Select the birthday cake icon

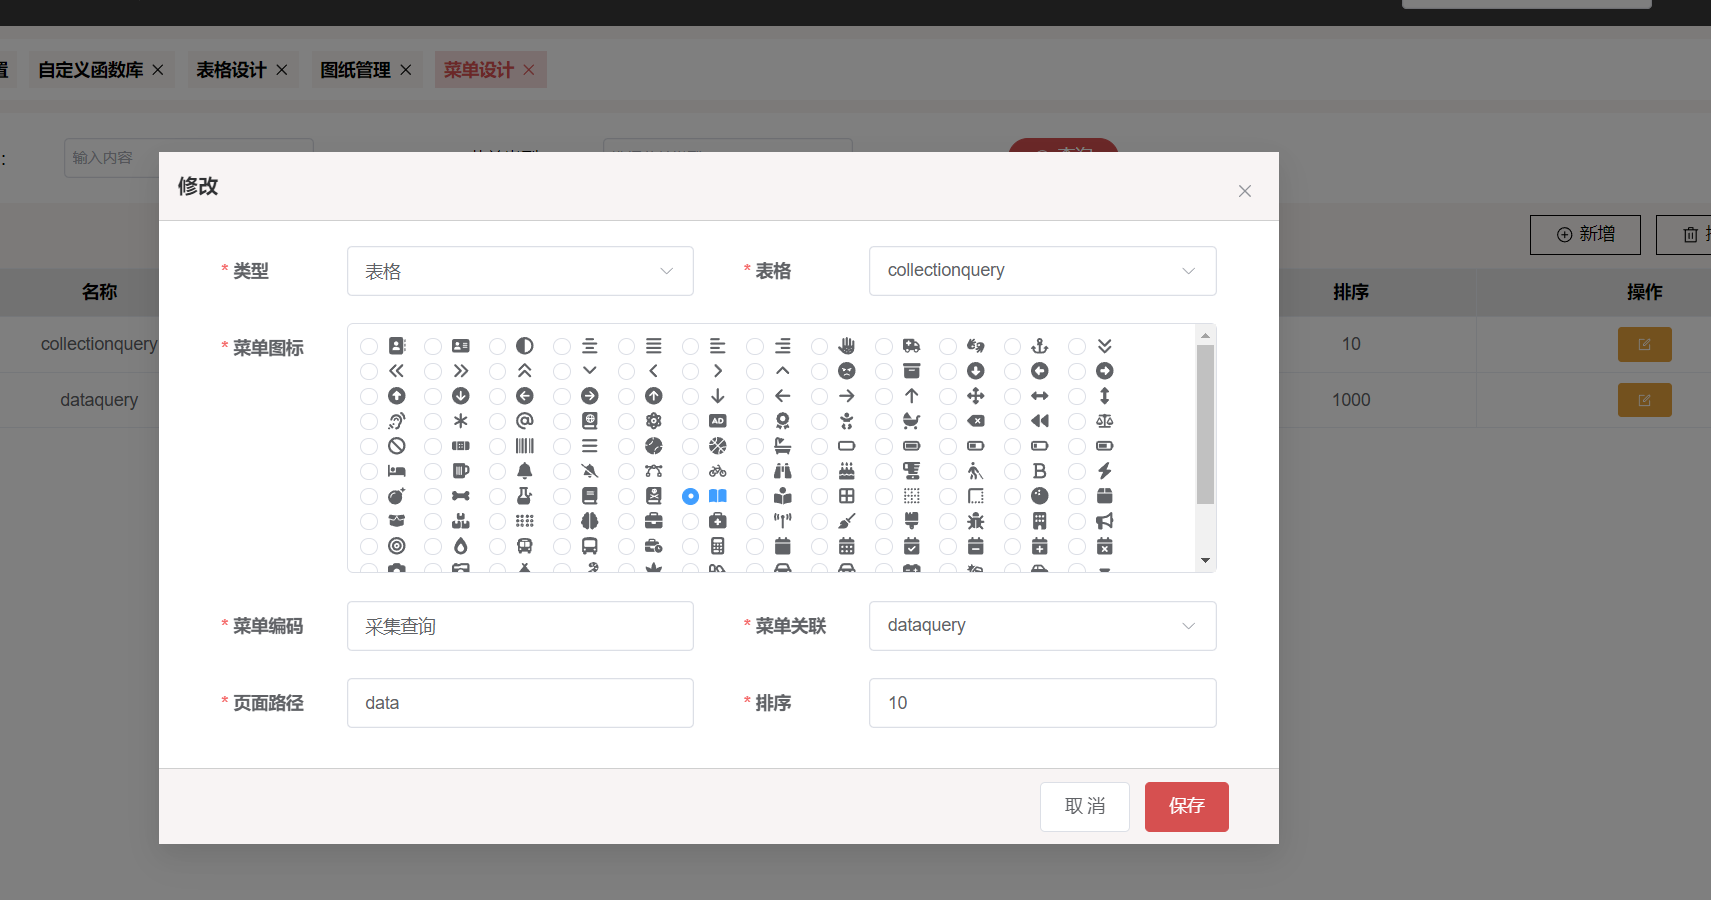[847, 471]
